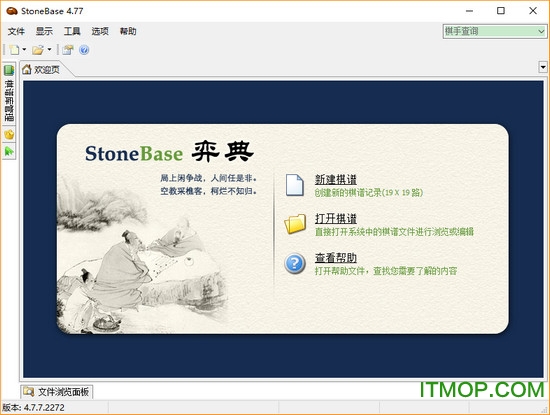This screenshot has height=415, width=550.
Task: Click the 查看帮助 link
Action: pyautogui.click(x=336, y=258)
